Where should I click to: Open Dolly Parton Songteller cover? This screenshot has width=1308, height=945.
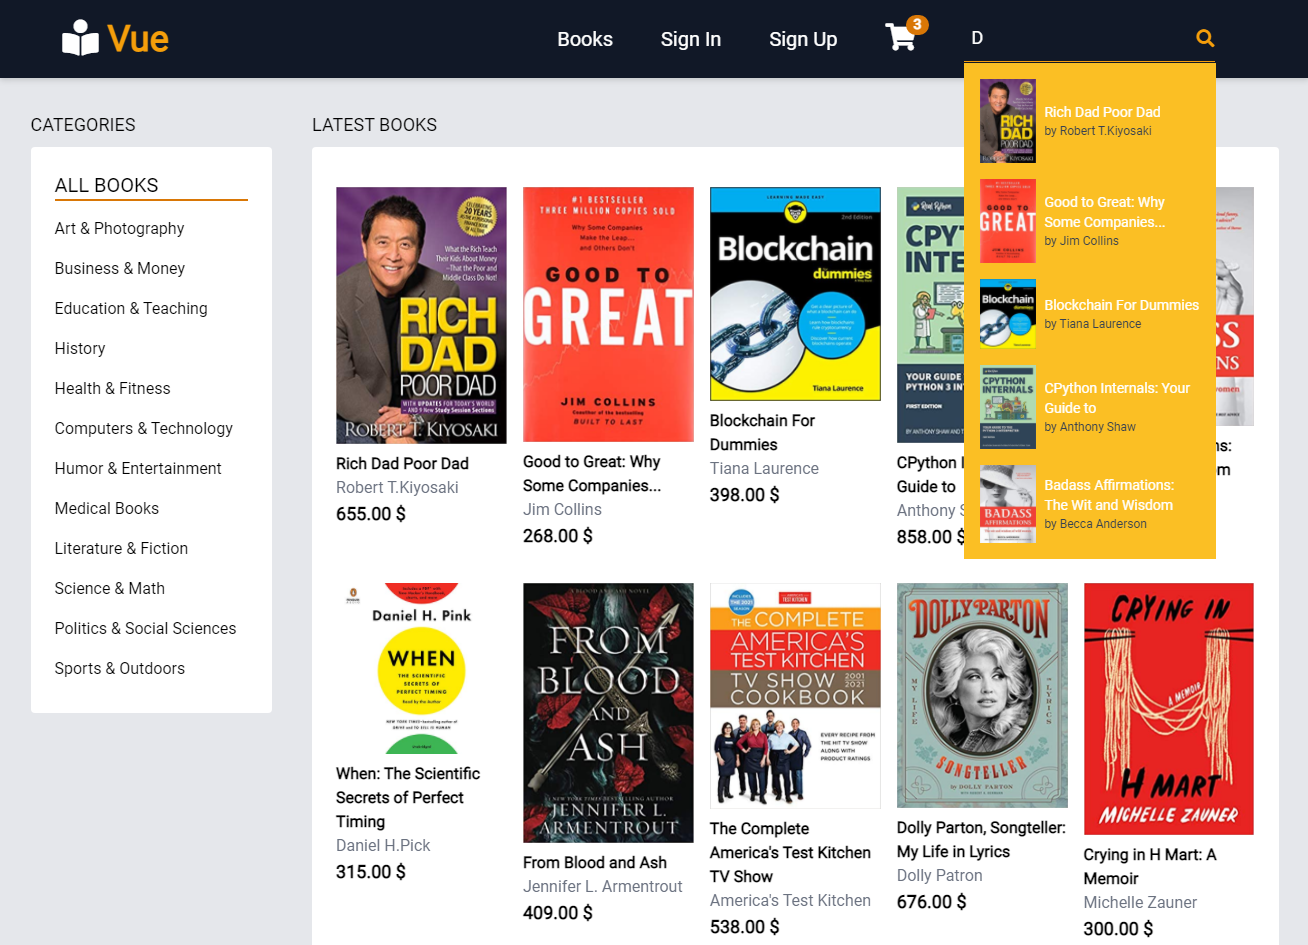click(x=982, y=695)
